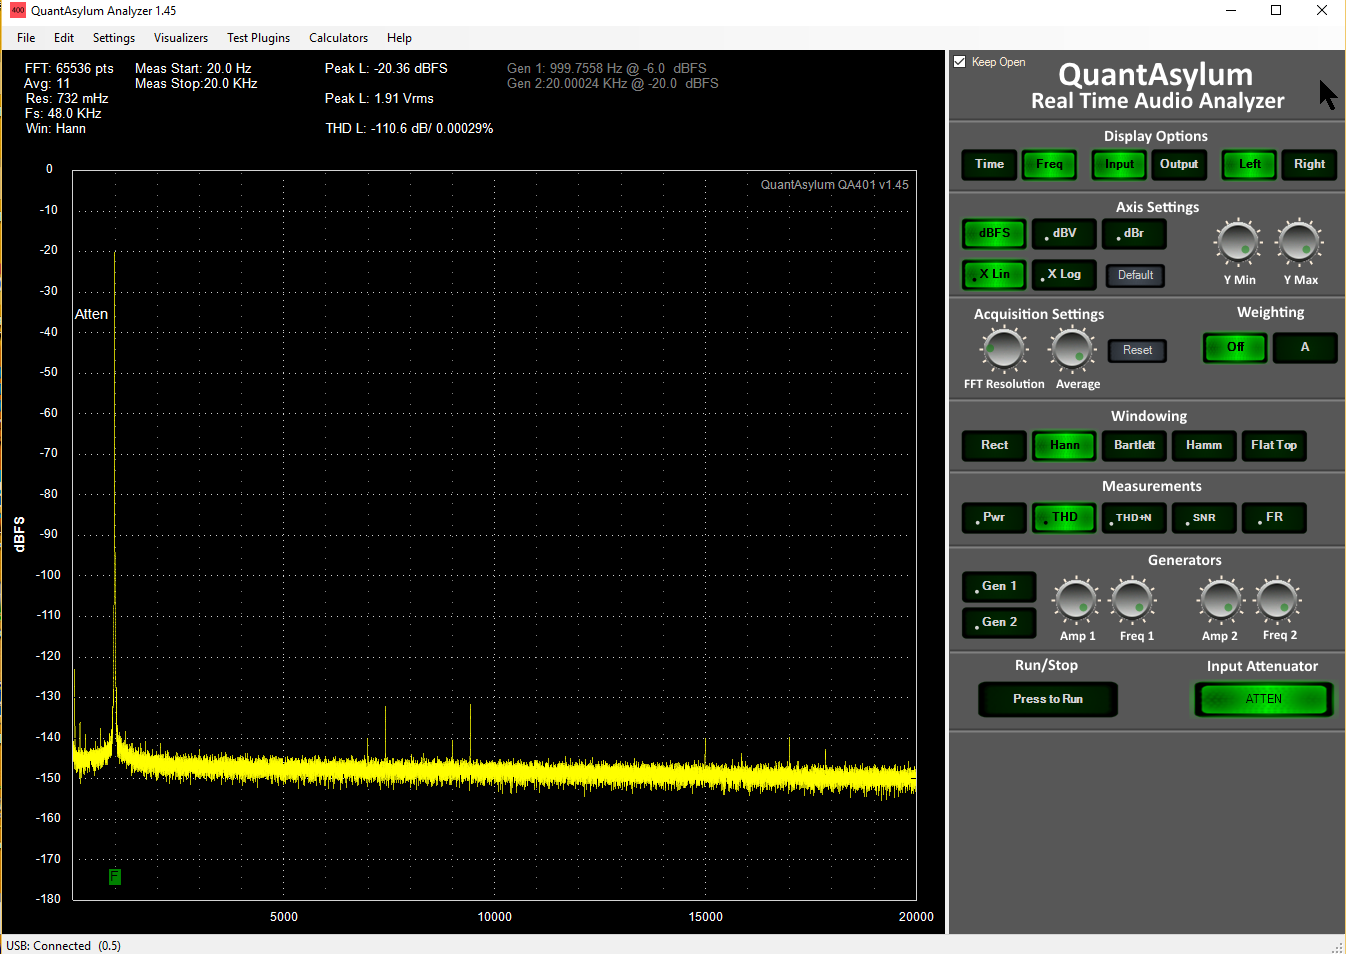Click the Gen 1 999.7558 Hz info text

click(x=607, y=69)
